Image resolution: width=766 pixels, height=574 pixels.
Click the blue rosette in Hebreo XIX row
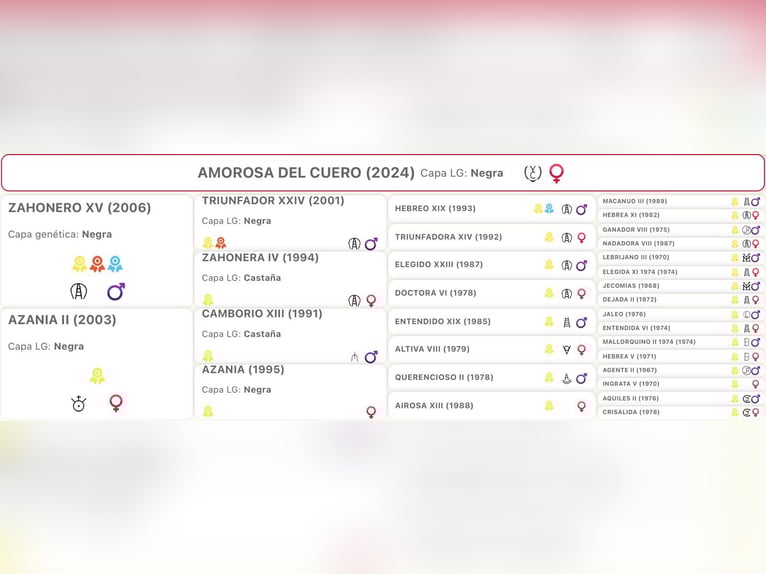[x=549, y=209]
